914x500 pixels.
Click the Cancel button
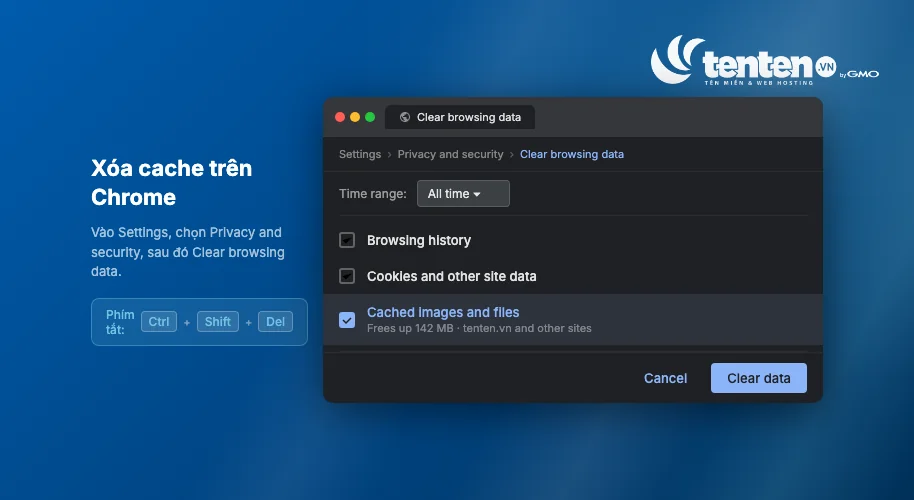665,378
